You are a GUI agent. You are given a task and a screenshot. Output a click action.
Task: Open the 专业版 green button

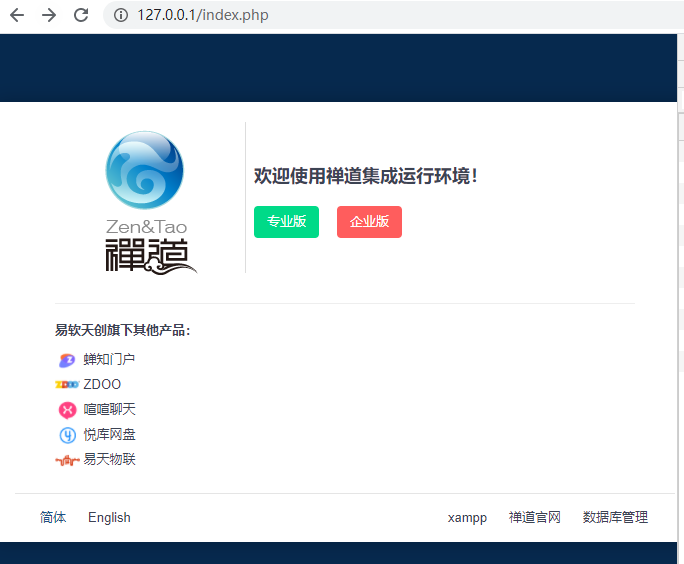pyautogui.click(x=286, y=222)
